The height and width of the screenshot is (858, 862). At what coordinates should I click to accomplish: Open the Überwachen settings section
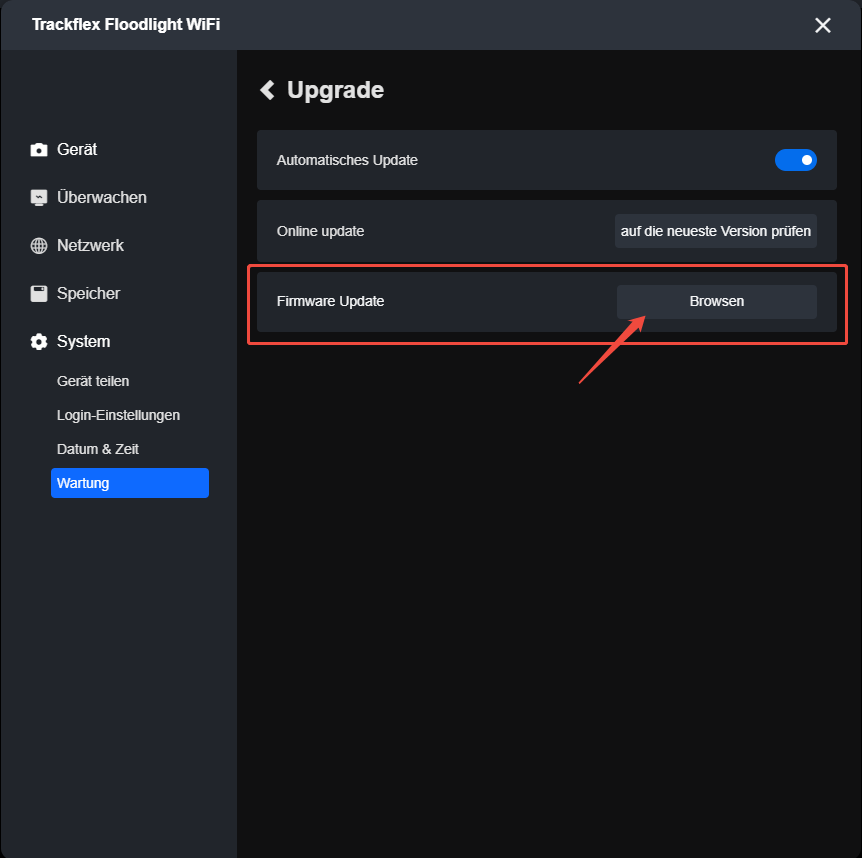coord(101,197)
